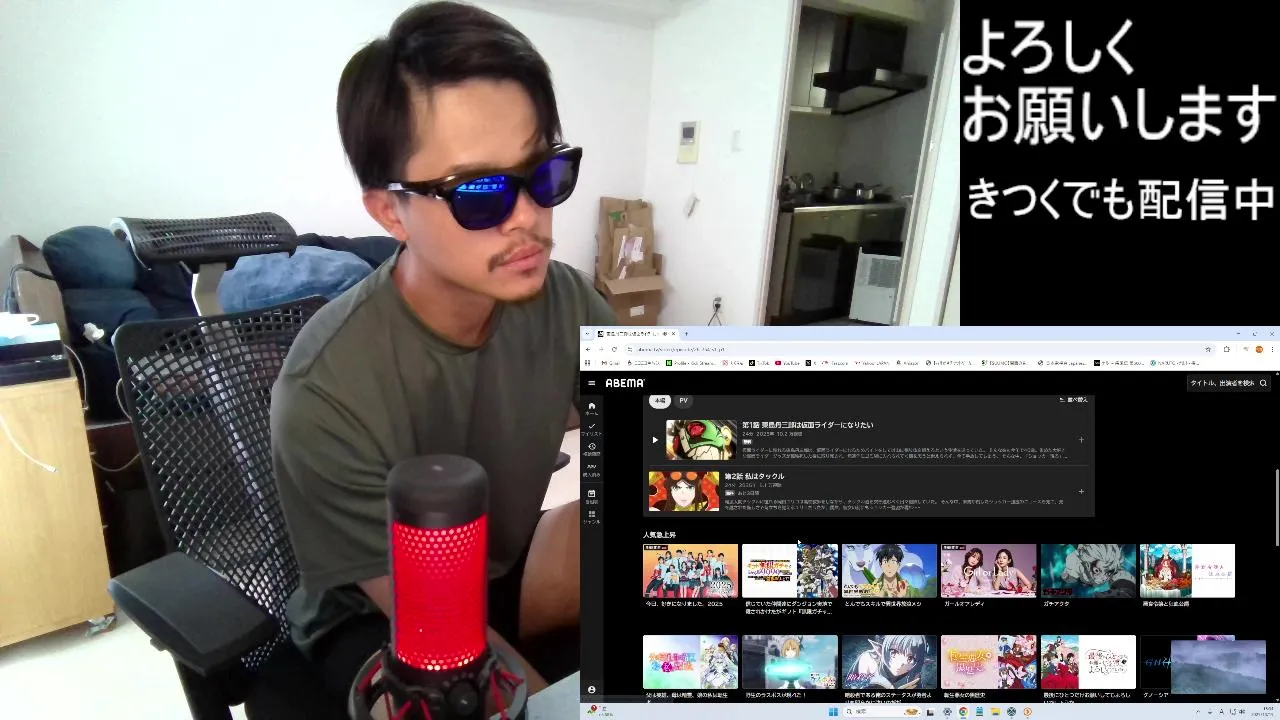Open the 並べ替え sort control
The height and width of the screenshot is (720, 1280).
1073,400
